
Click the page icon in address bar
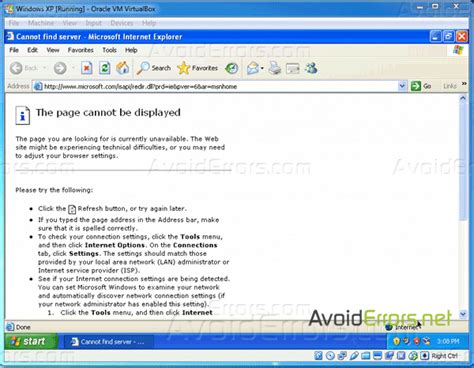pyautogui.click(x=38, y=86)
